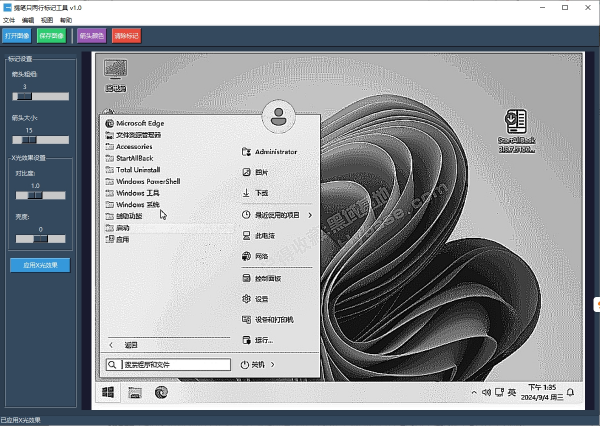The width and height of the screenshot is (600, 426).
Task: Click the Microsoft Edge icon in start menu
Action: tap(108, 123)
